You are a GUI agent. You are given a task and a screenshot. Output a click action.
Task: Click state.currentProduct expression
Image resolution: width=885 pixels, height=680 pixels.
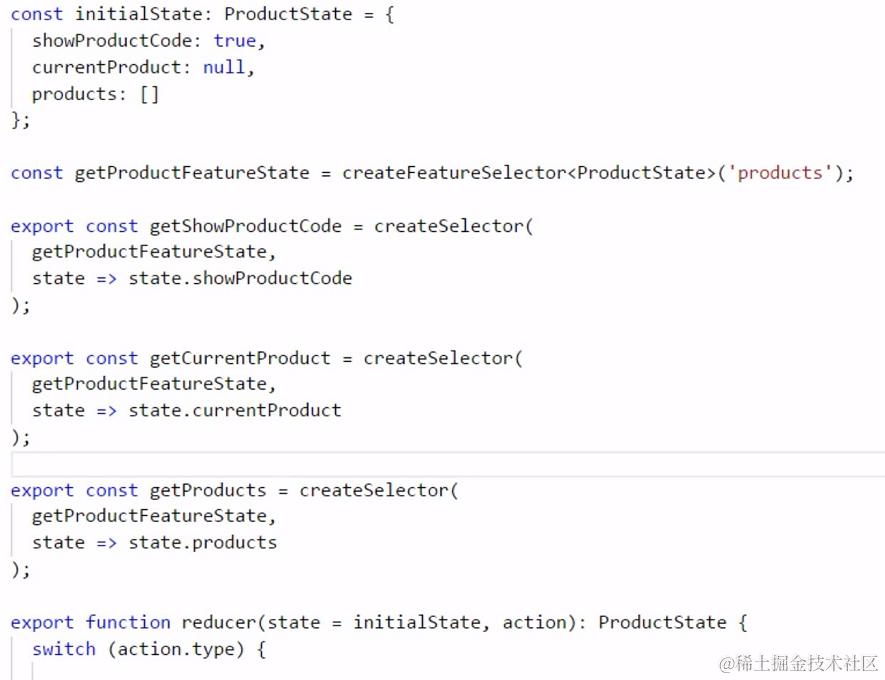pyautogui.click(x=235, y=411)
